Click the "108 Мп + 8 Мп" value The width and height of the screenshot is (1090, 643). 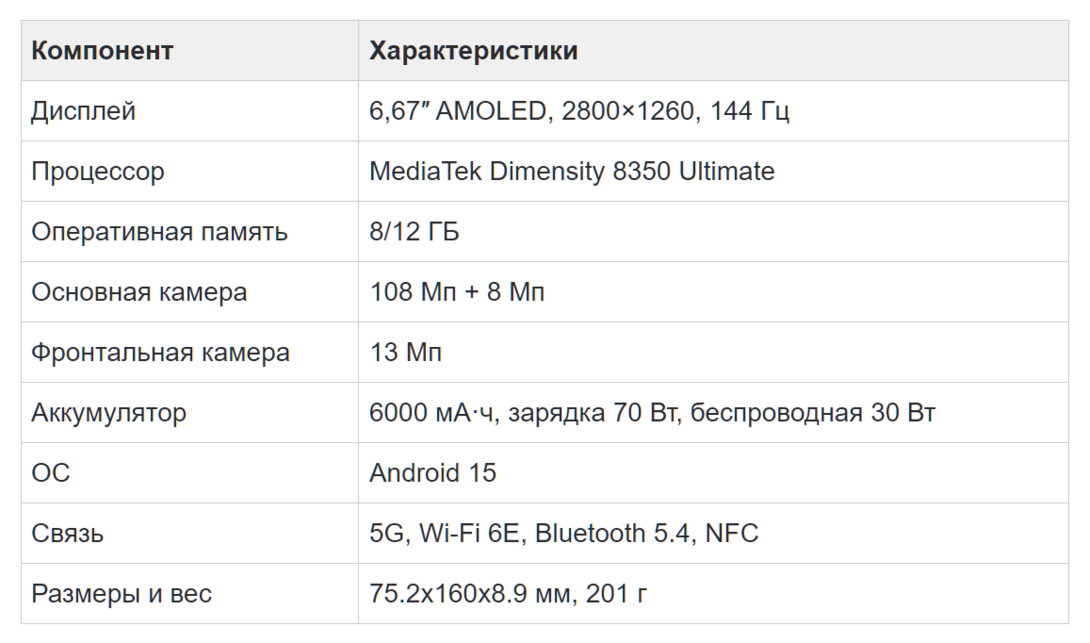coord(457,292)
